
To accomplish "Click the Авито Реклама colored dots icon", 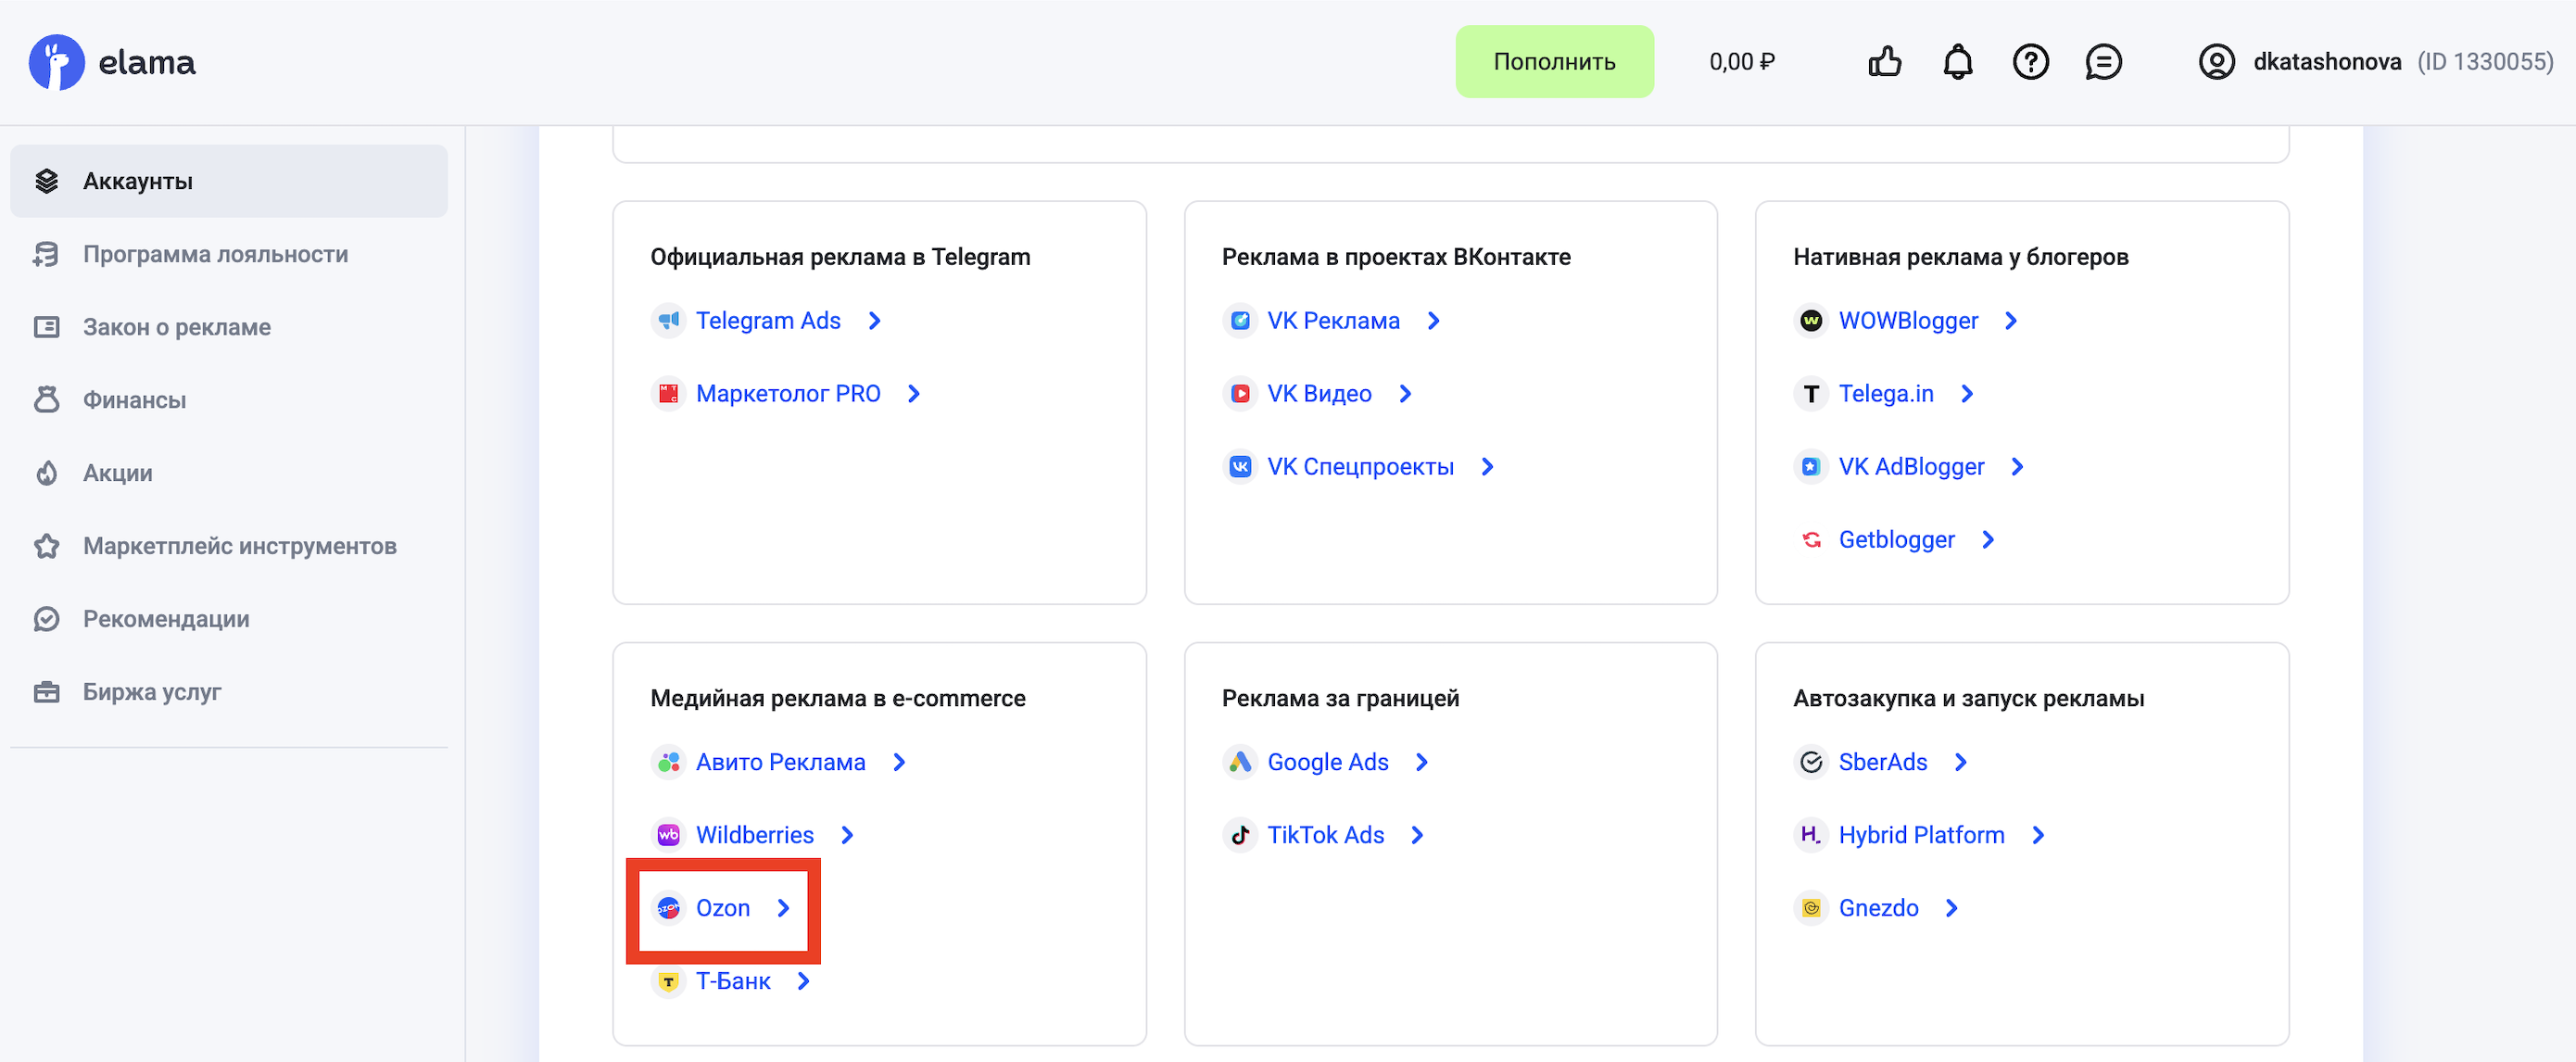I will point(669,762).
